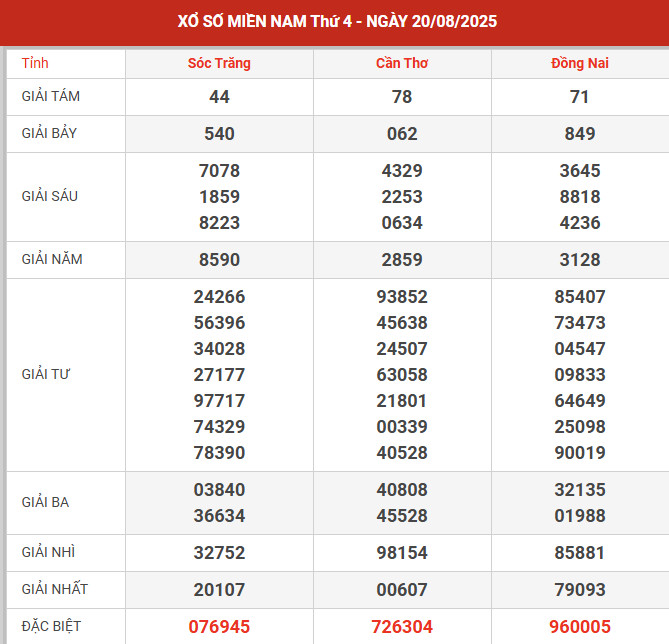Image resolution: width=669 pixels, height=644 pixels.
Task: Click Đồng Nai special prize 960005
Action: coord(580,627)
